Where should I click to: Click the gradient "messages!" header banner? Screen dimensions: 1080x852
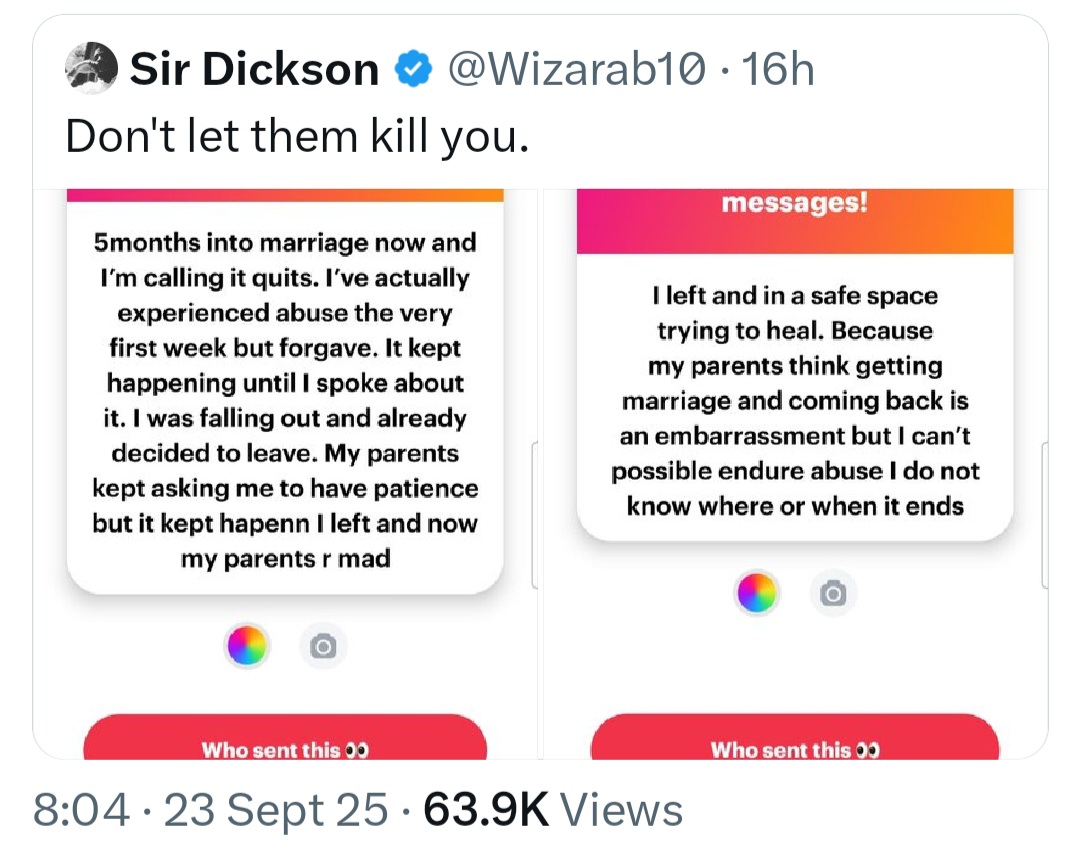[x=795, y=220]
